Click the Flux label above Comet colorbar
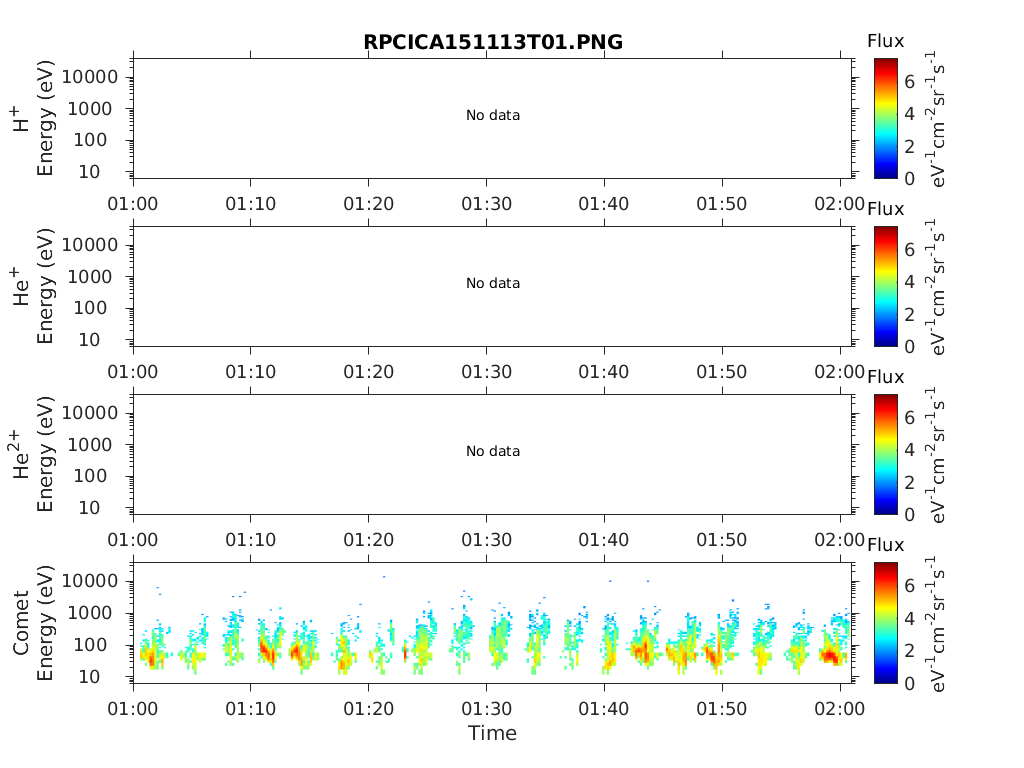 pos(885,545)
